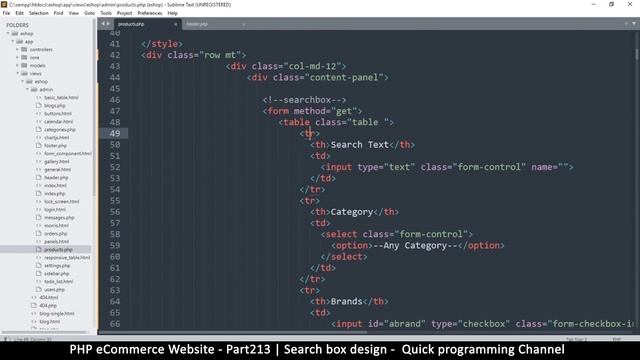Click the core folder icon

point(24,58)
